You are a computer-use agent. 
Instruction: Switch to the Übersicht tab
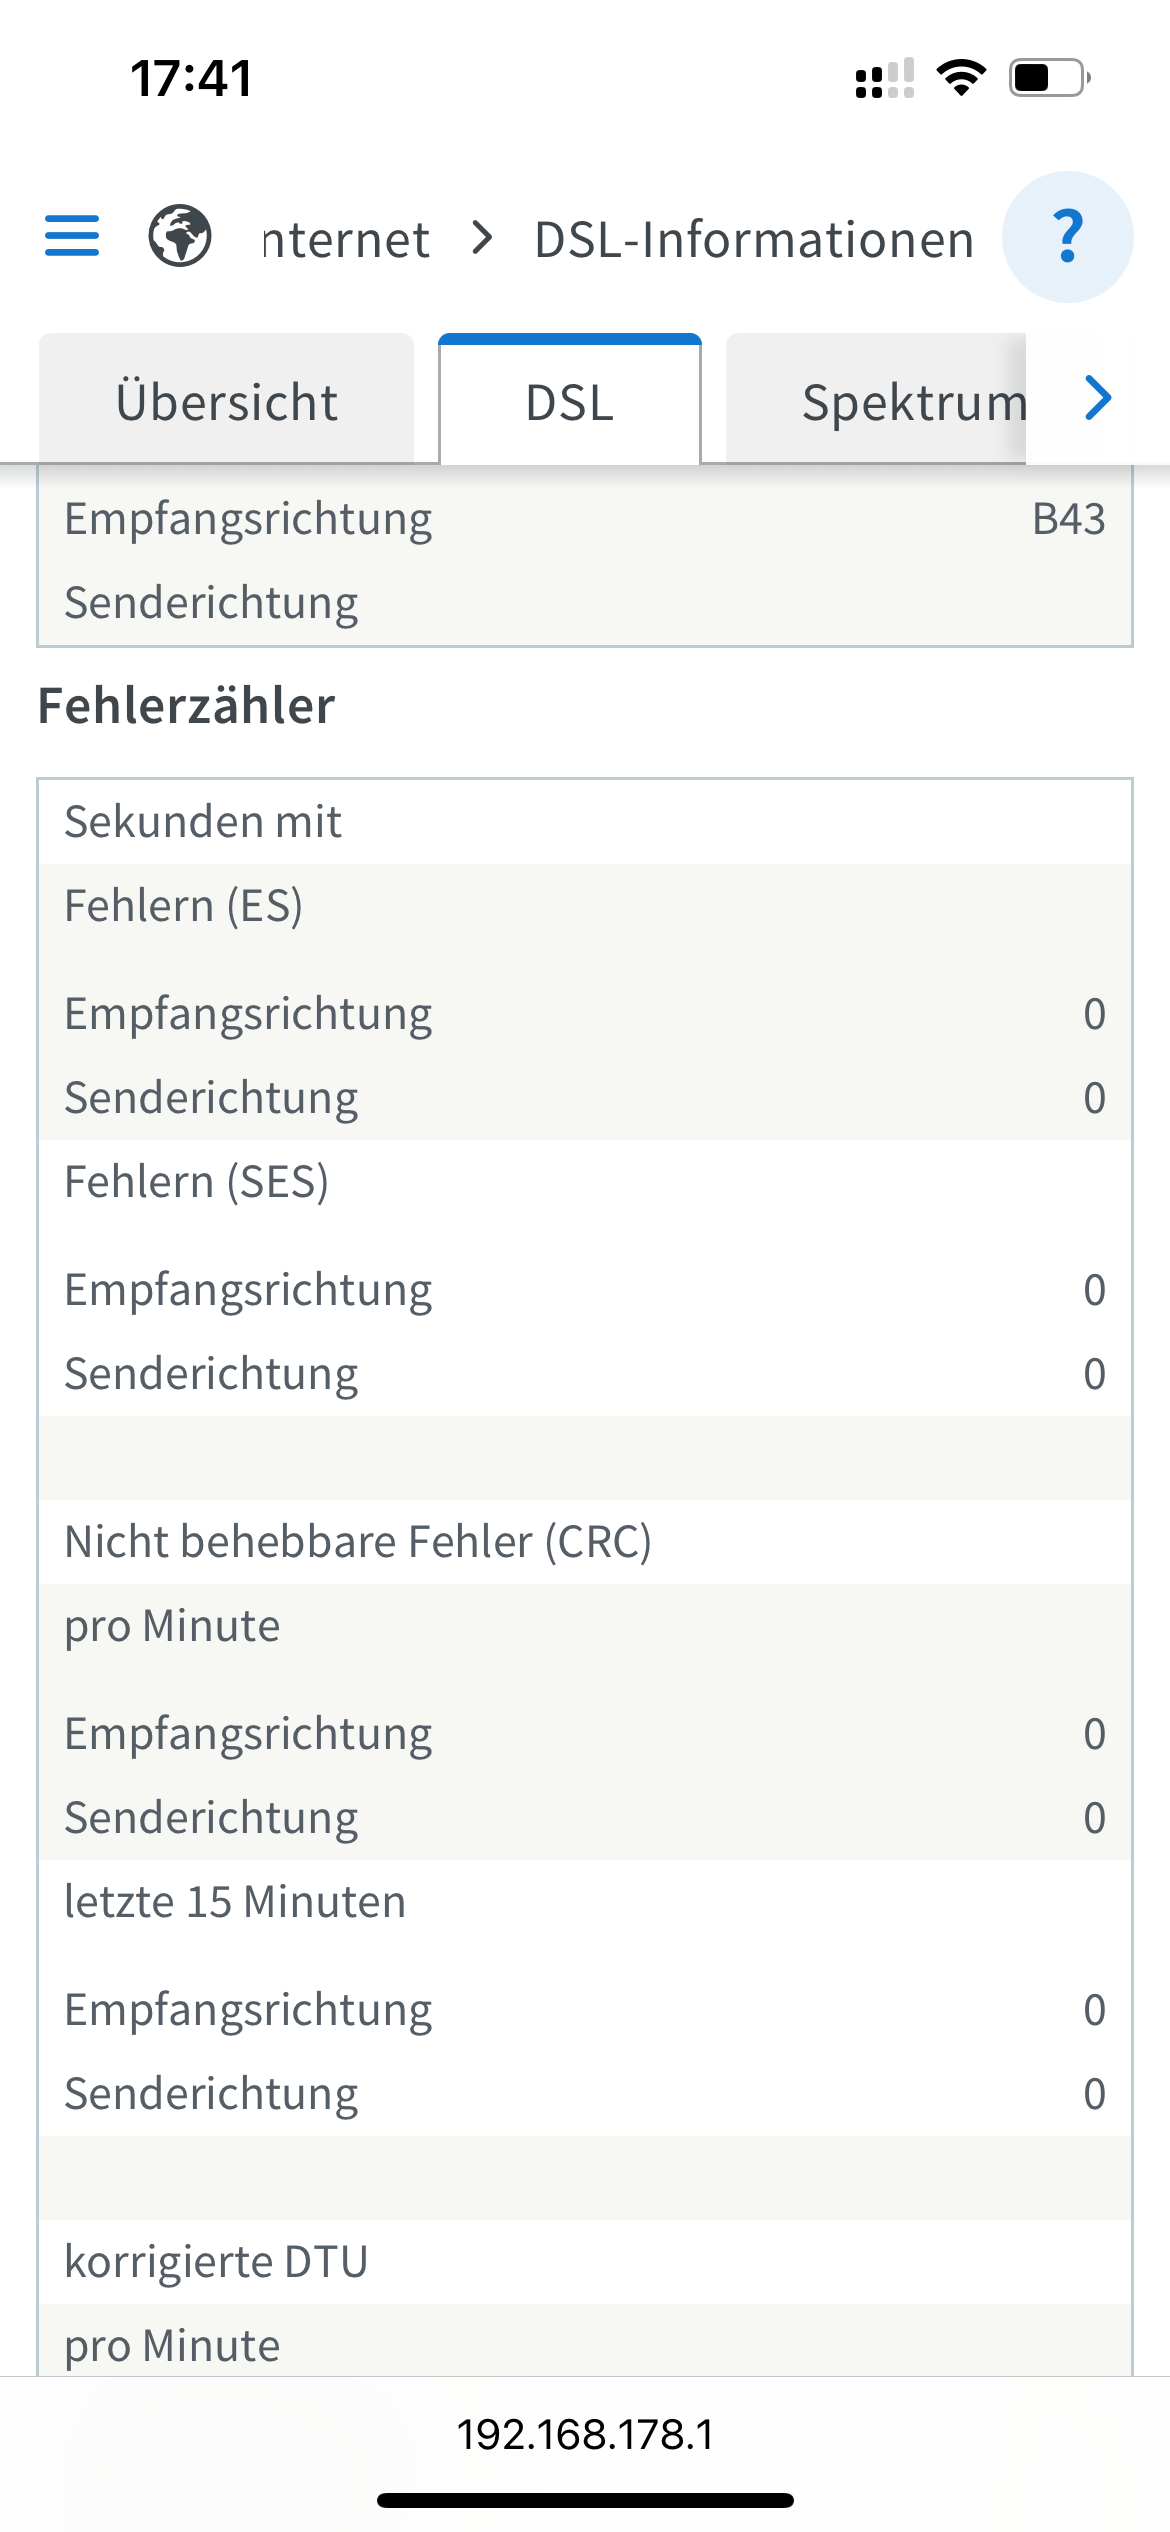pyautogui.click(x=226, y=400)
